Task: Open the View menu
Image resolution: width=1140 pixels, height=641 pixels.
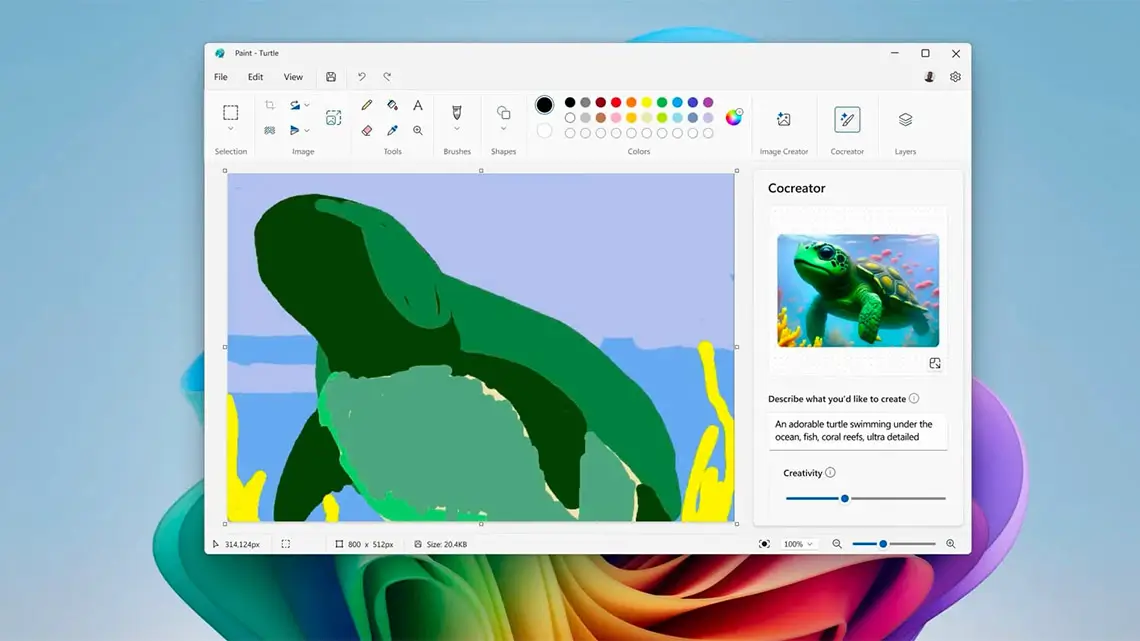Action: (x=293, y=77)
